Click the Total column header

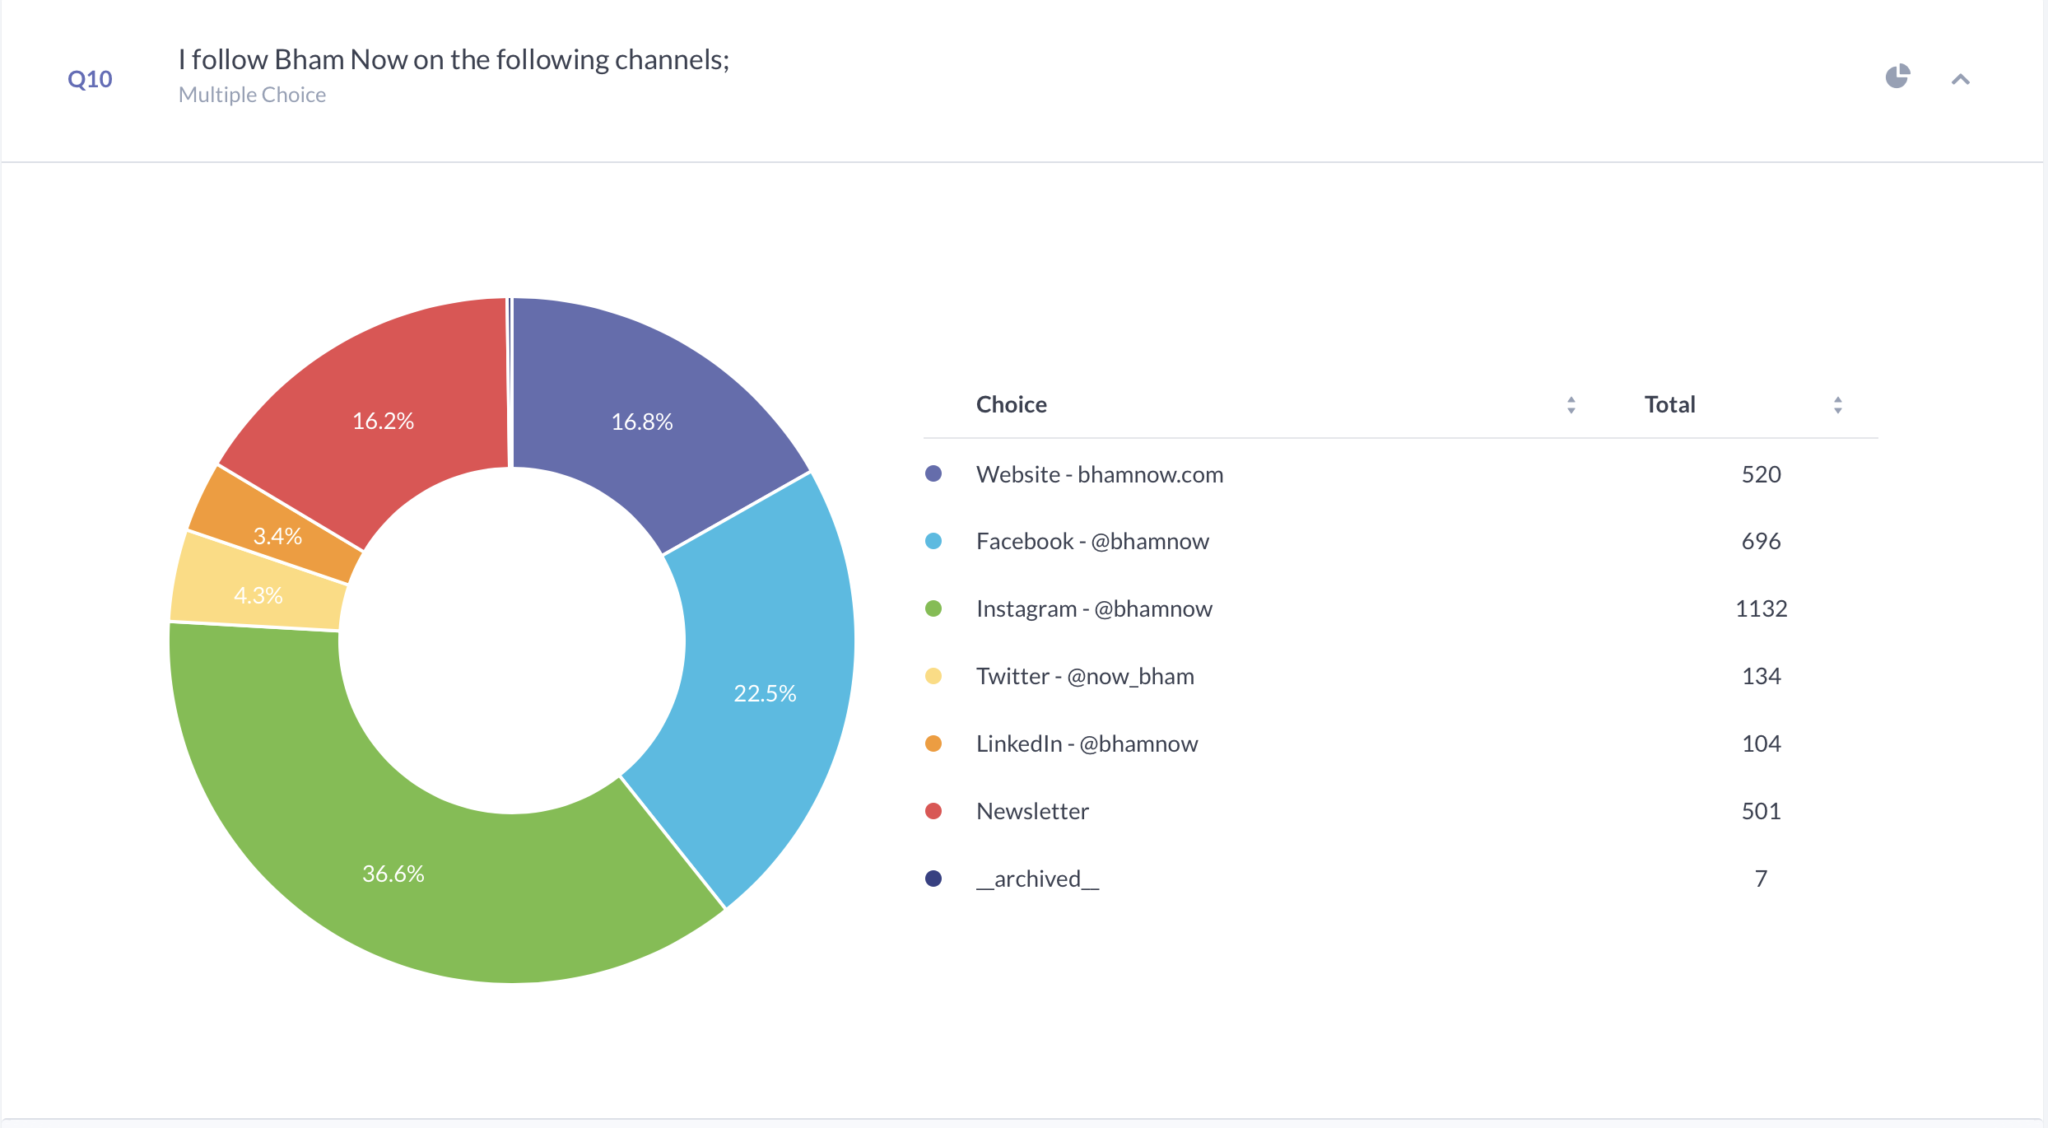point(1669,404)
